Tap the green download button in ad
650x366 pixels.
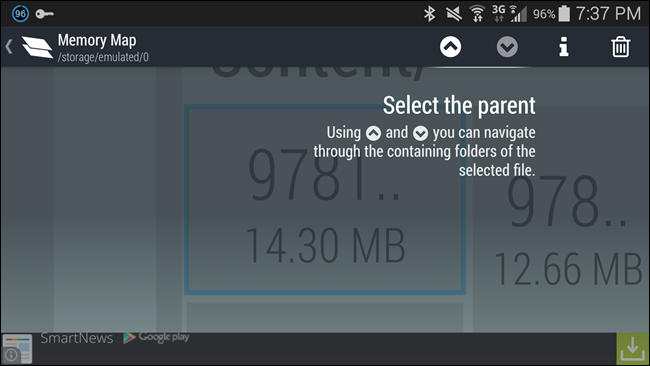pos(633,349)
